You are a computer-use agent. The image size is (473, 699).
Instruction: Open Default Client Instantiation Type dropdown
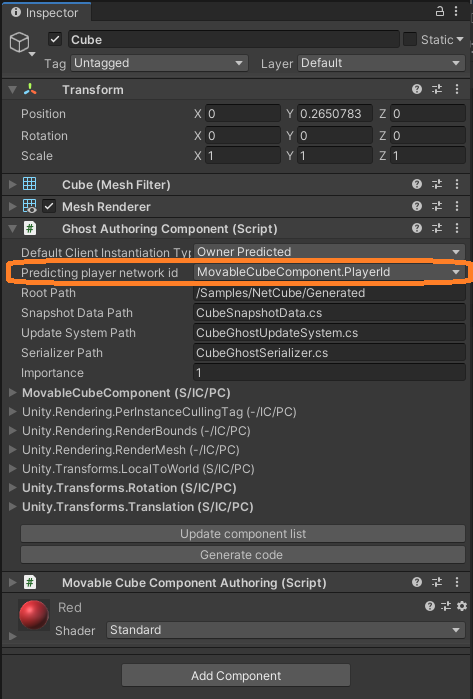tap(329, 252)
